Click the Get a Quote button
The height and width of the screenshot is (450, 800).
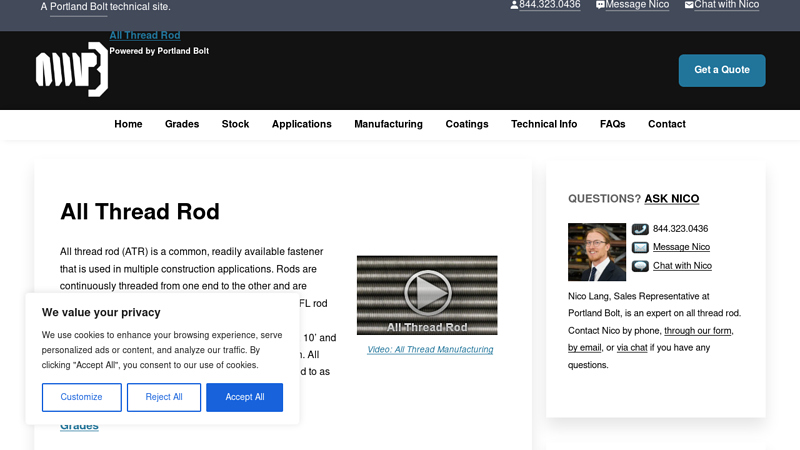722,70
